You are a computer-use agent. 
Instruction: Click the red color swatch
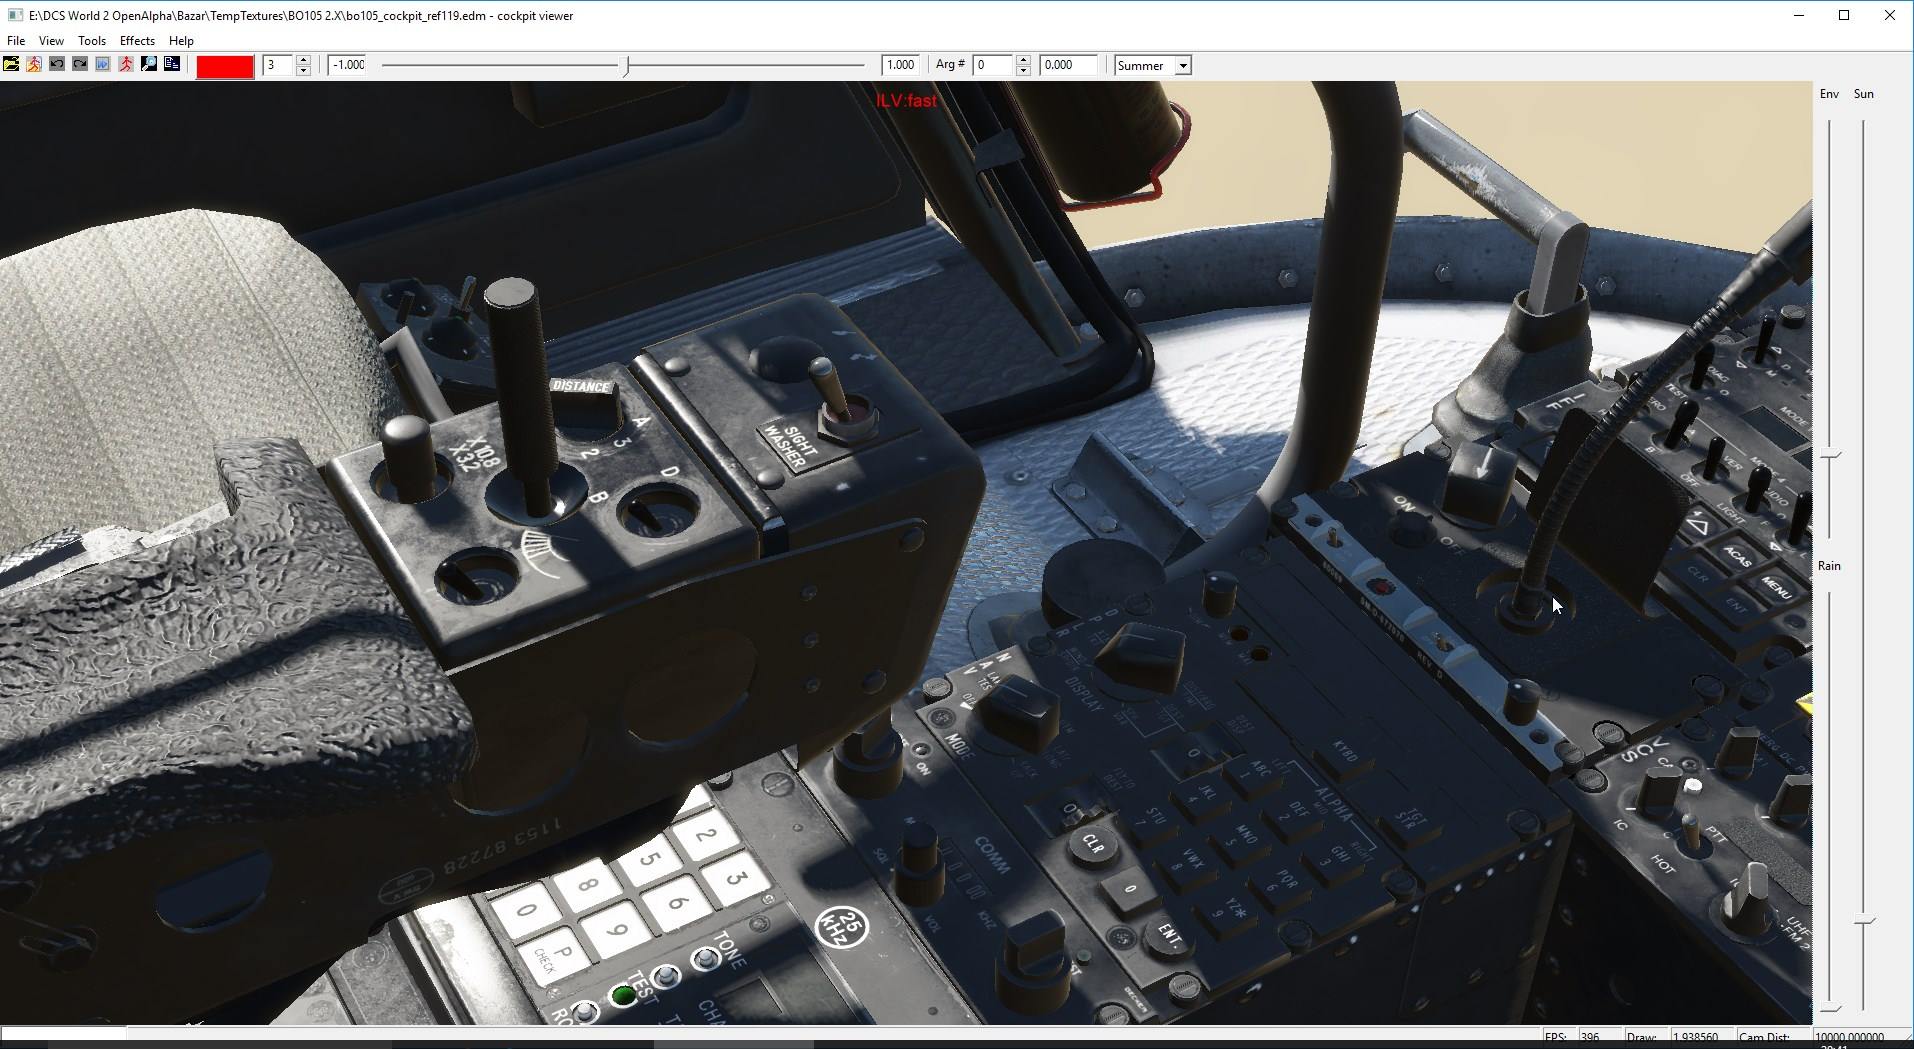point(225,66)
